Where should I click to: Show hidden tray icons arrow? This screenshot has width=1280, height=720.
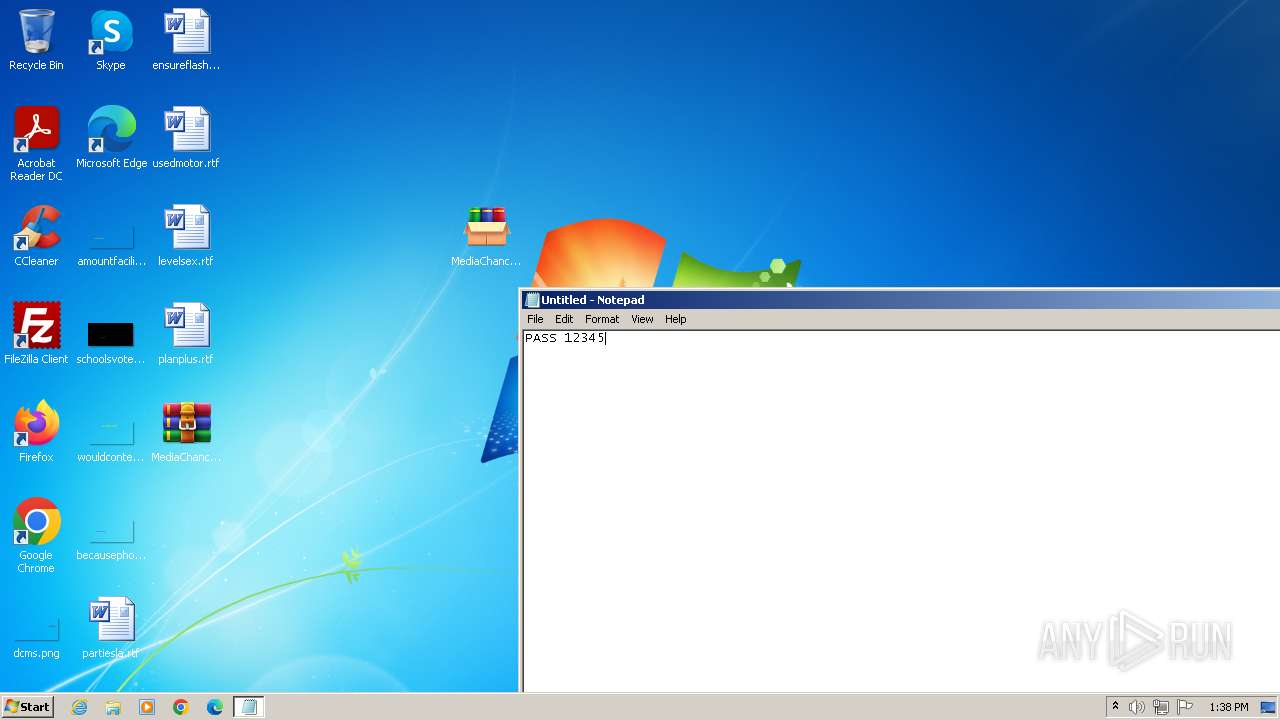pyautogui.click(x=1115, y=707)
